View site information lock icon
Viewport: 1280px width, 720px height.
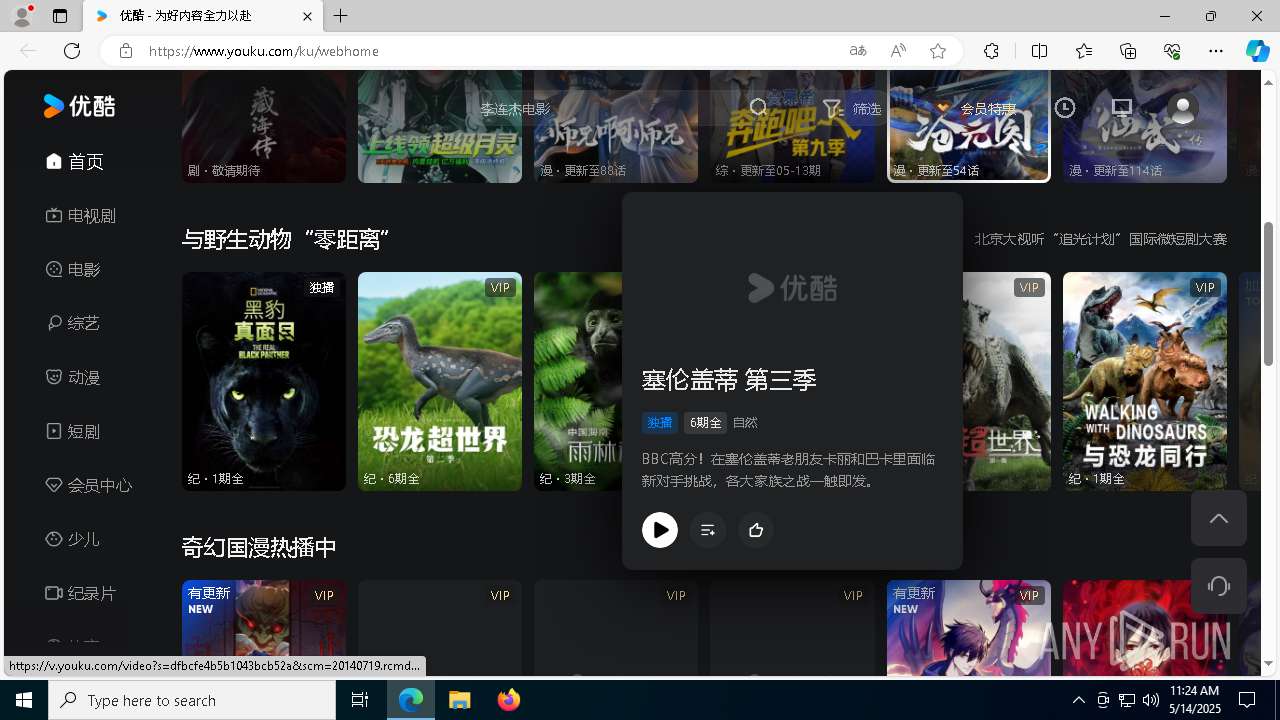[x=125, y=51]
